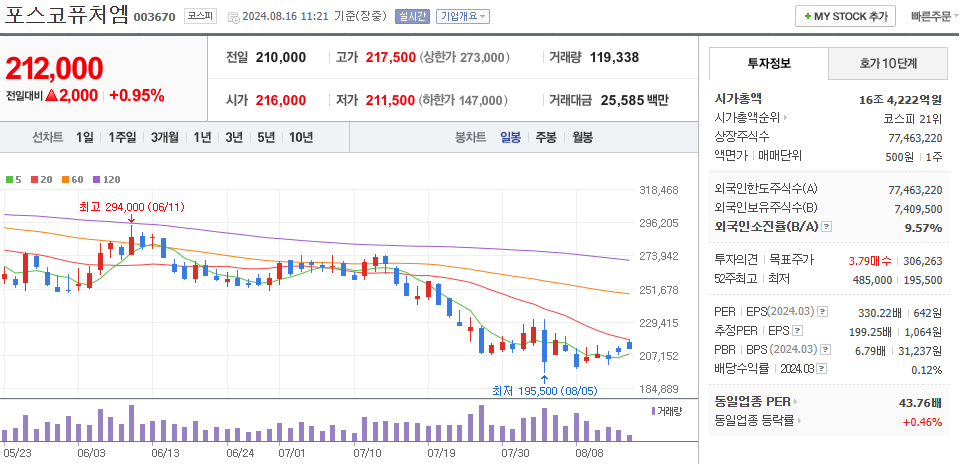Image resolution: width=962 pixels, height=464 pixels.
Task: Select the 5년 line chart period
Action: point(266,137)
